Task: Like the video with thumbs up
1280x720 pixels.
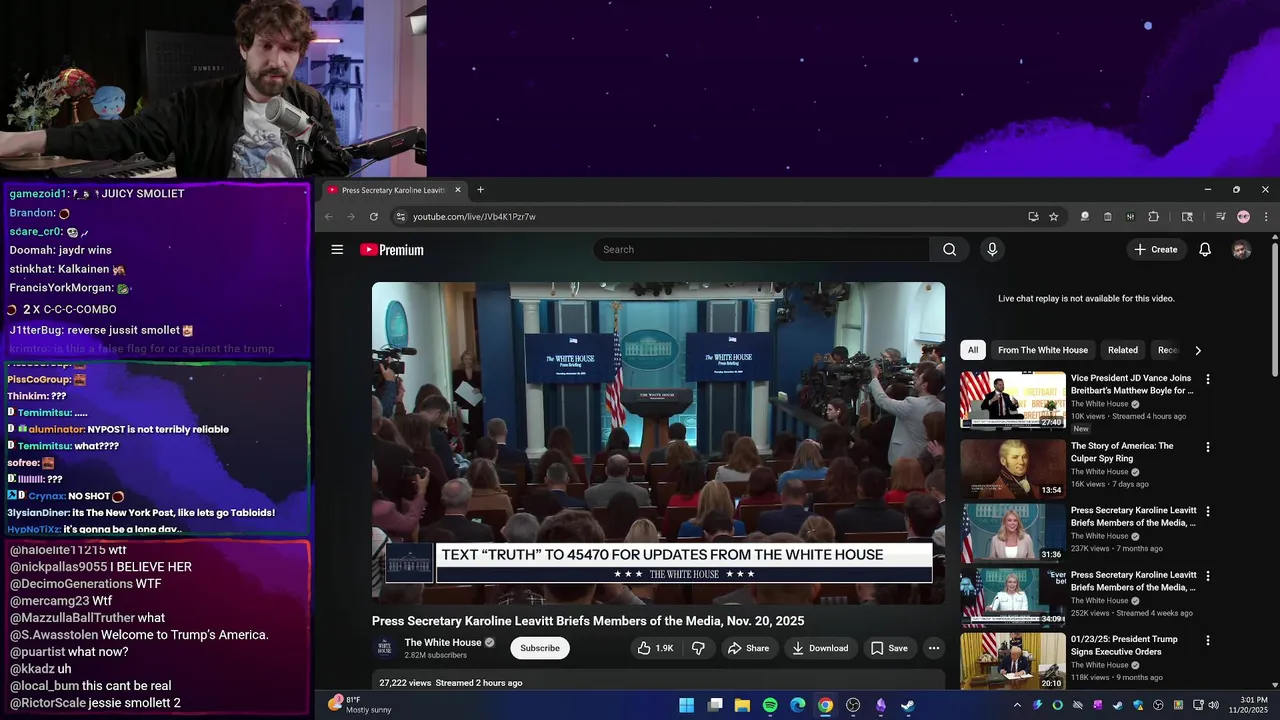Action: 656,648
